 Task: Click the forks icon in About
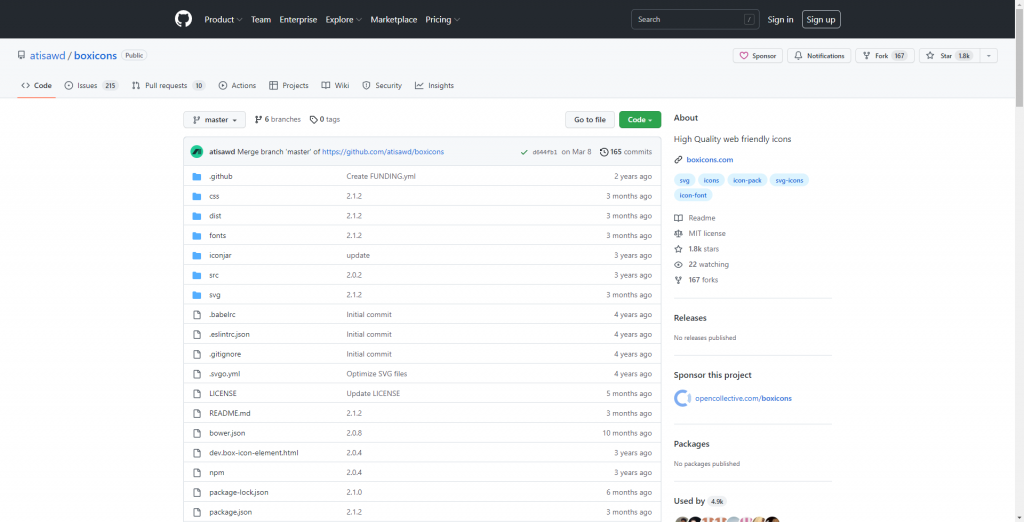(x=679, y=280)
